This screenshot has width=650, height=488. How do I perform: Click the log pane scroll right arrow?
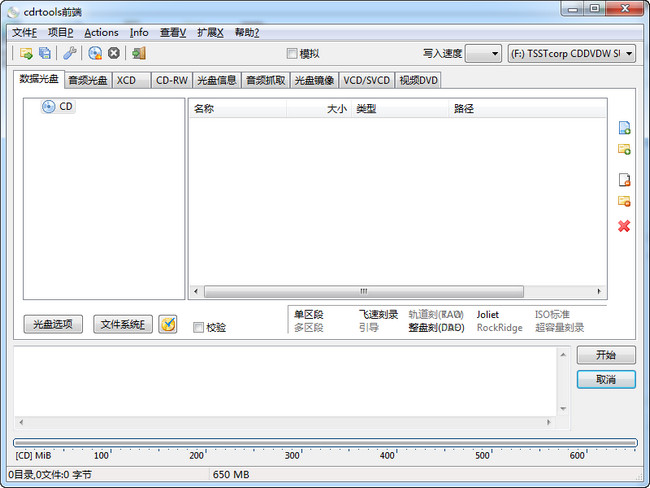(549, 422)
